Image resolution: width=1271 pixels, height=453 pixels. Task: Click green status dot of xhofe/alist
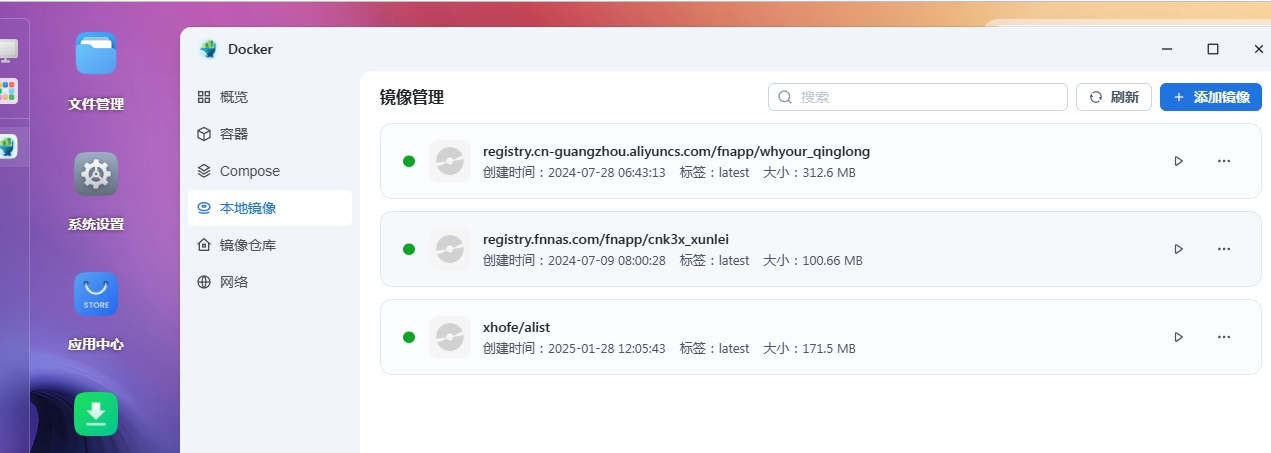[x=409, y=337]
